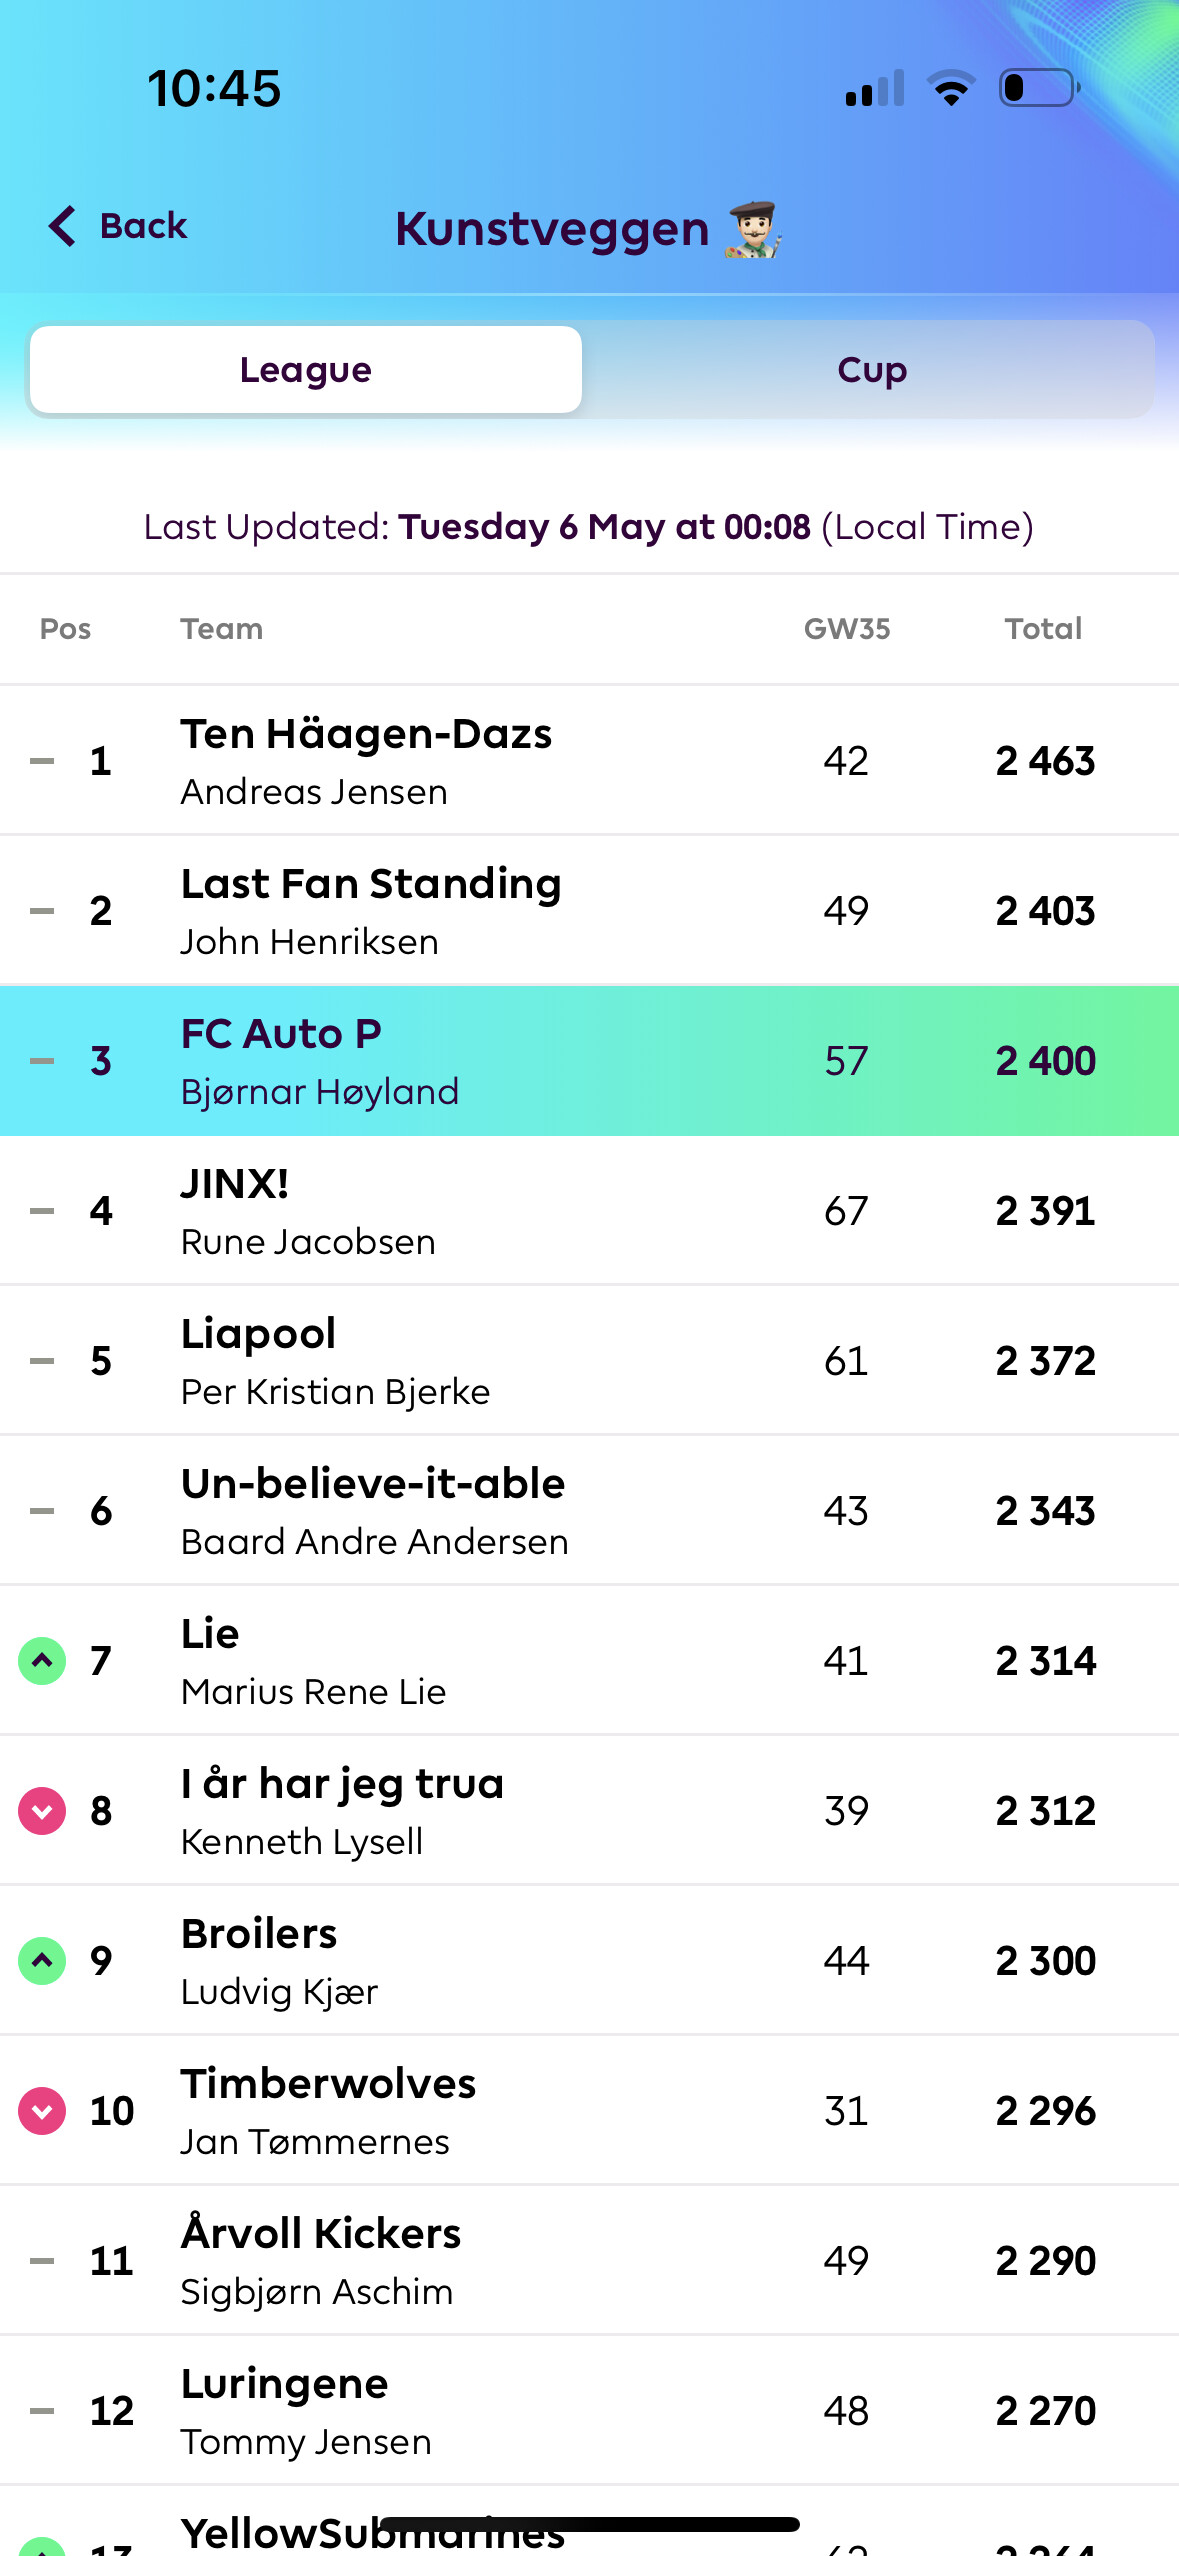Open Årvoll Kickers team row
The width and height of the screenshot is (1179, 2556).
(x=589, y=2260)
